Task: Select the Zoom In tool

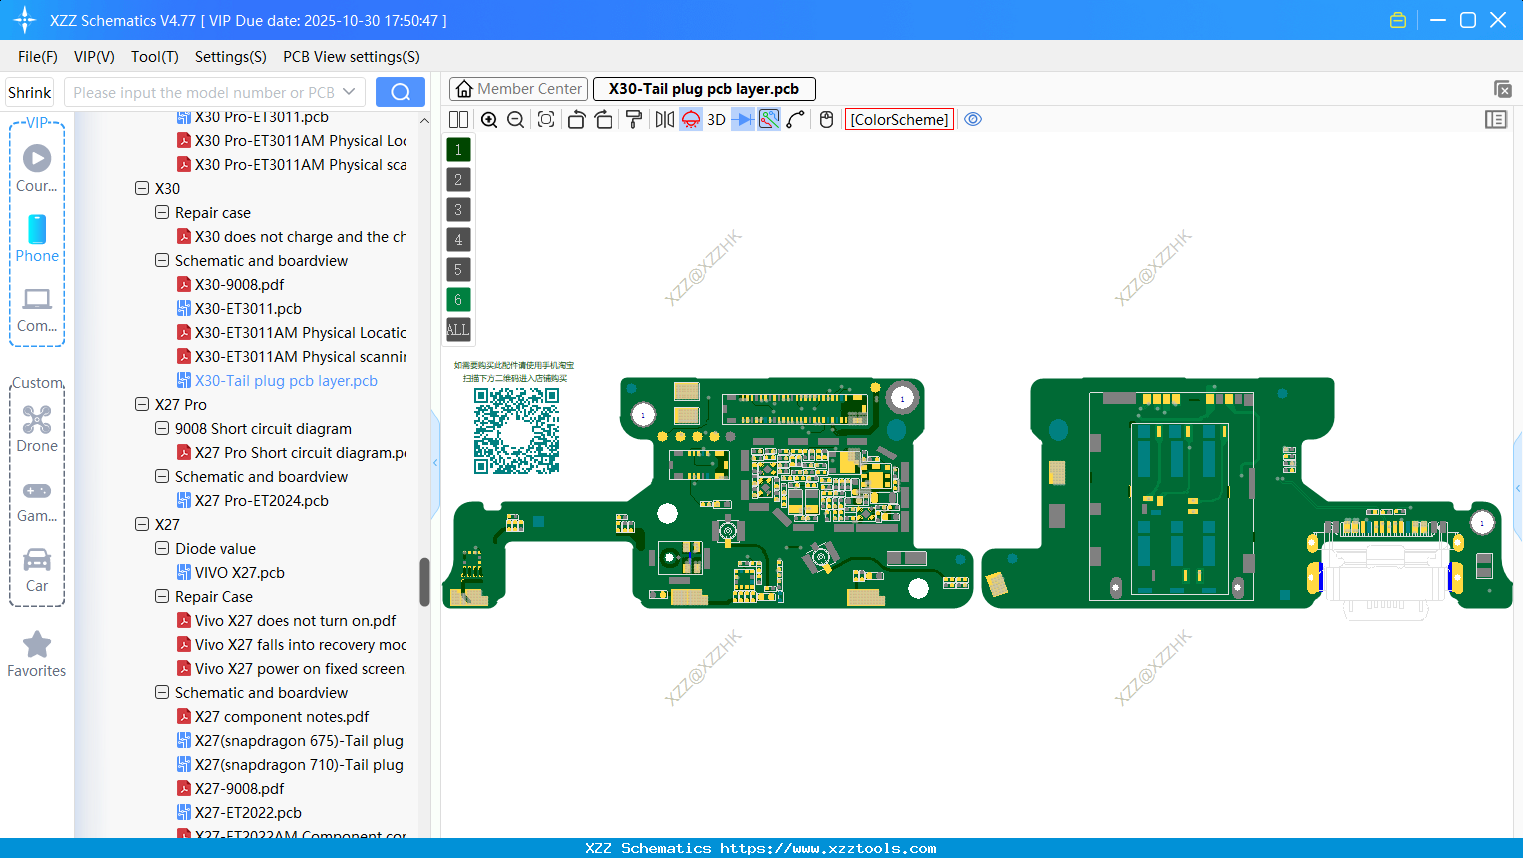Action: tap(489, 119)
